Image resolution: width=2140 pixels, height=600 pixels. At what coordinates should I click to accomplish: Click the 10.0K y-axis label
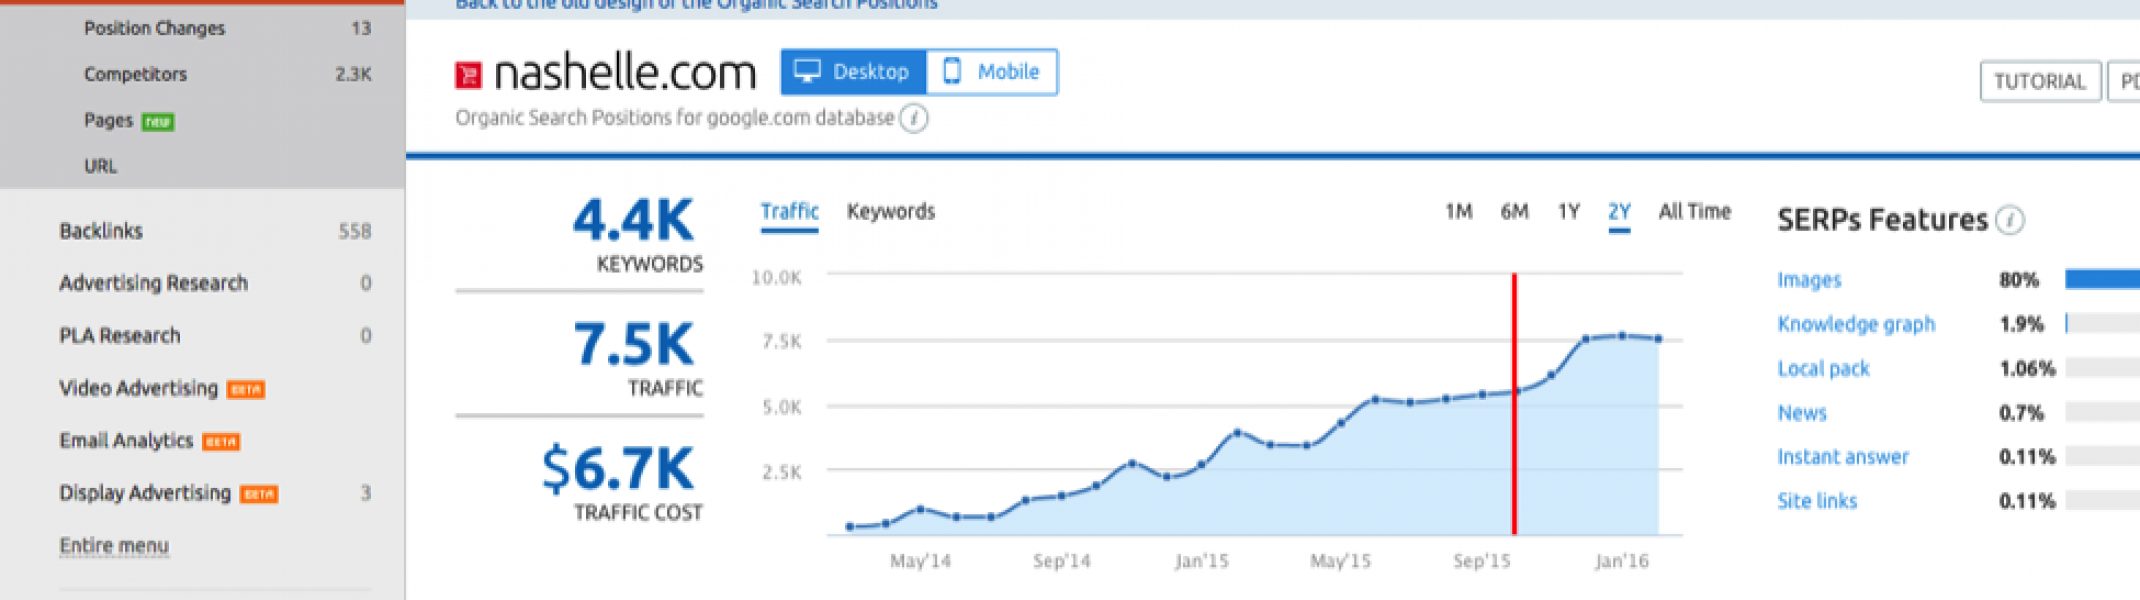pyautogui.click(x=776, y=278)
